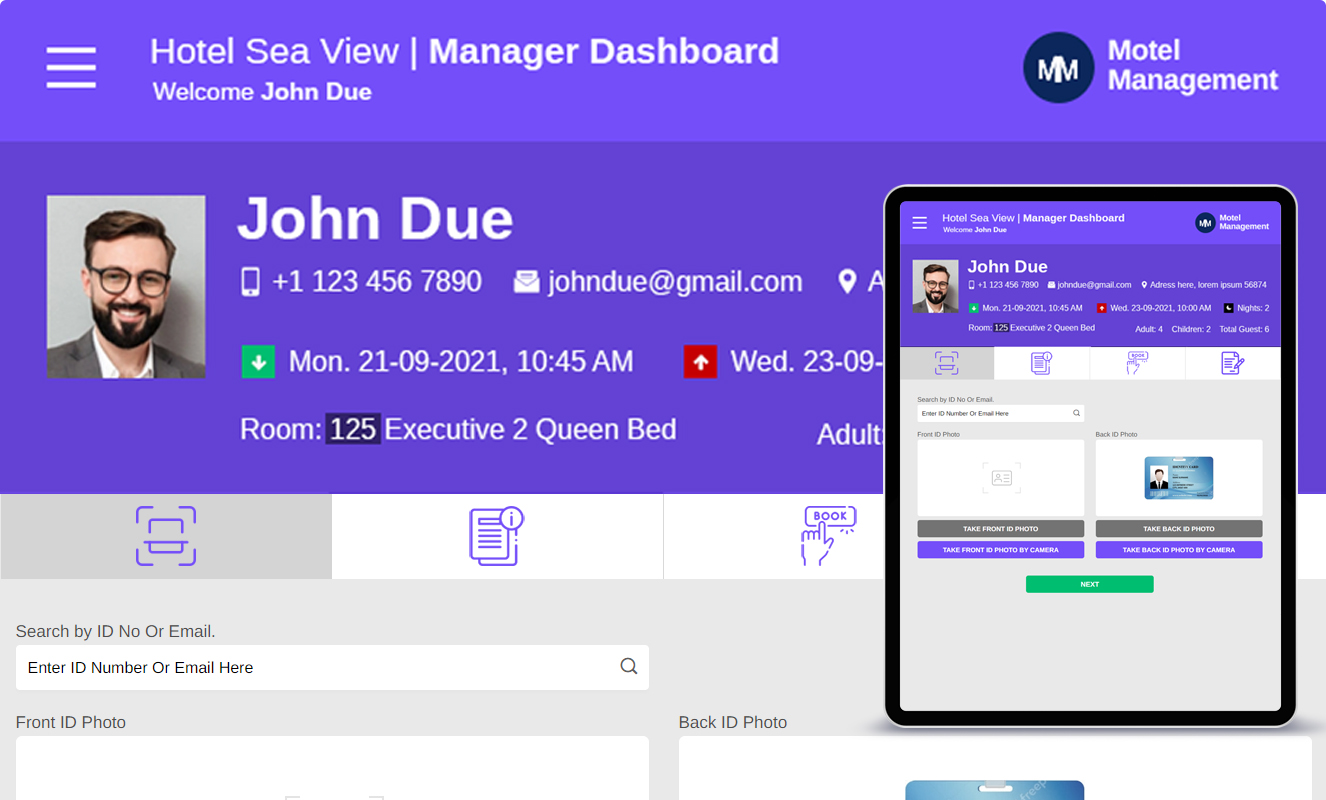Click the large envelope icon beside johndue@gmail.com
This screenshot has height=800, width=1326.
pos(526,282)
